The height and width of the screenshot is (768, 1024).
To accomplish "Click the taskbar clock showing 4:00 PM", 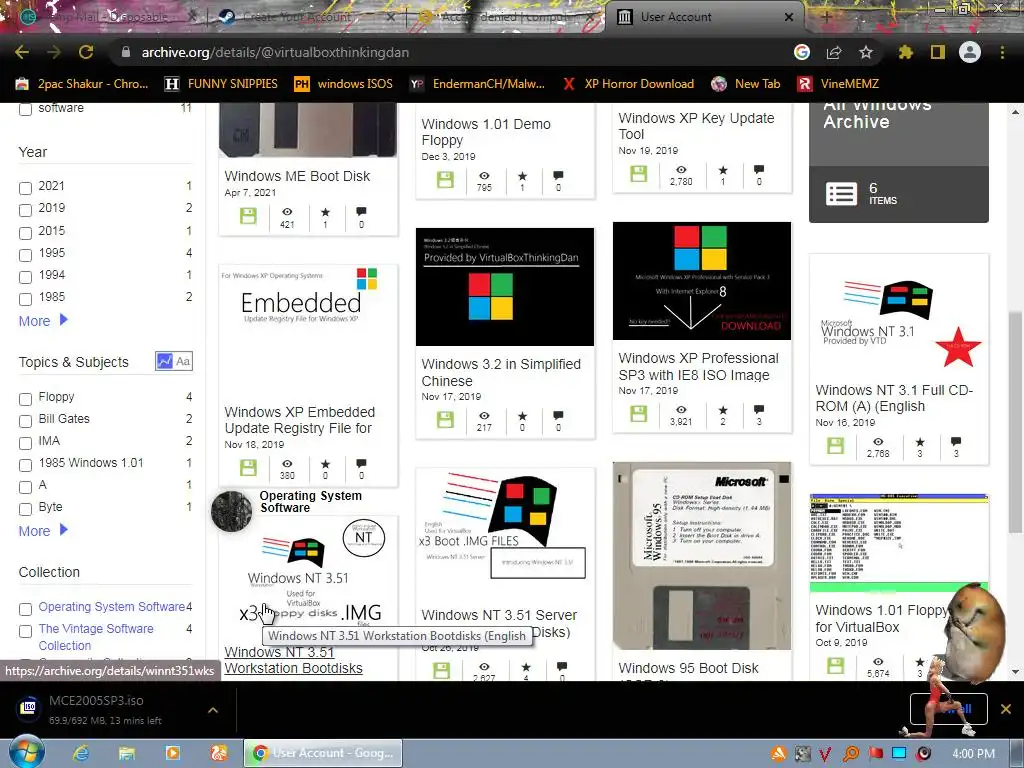I will (973, 753).
